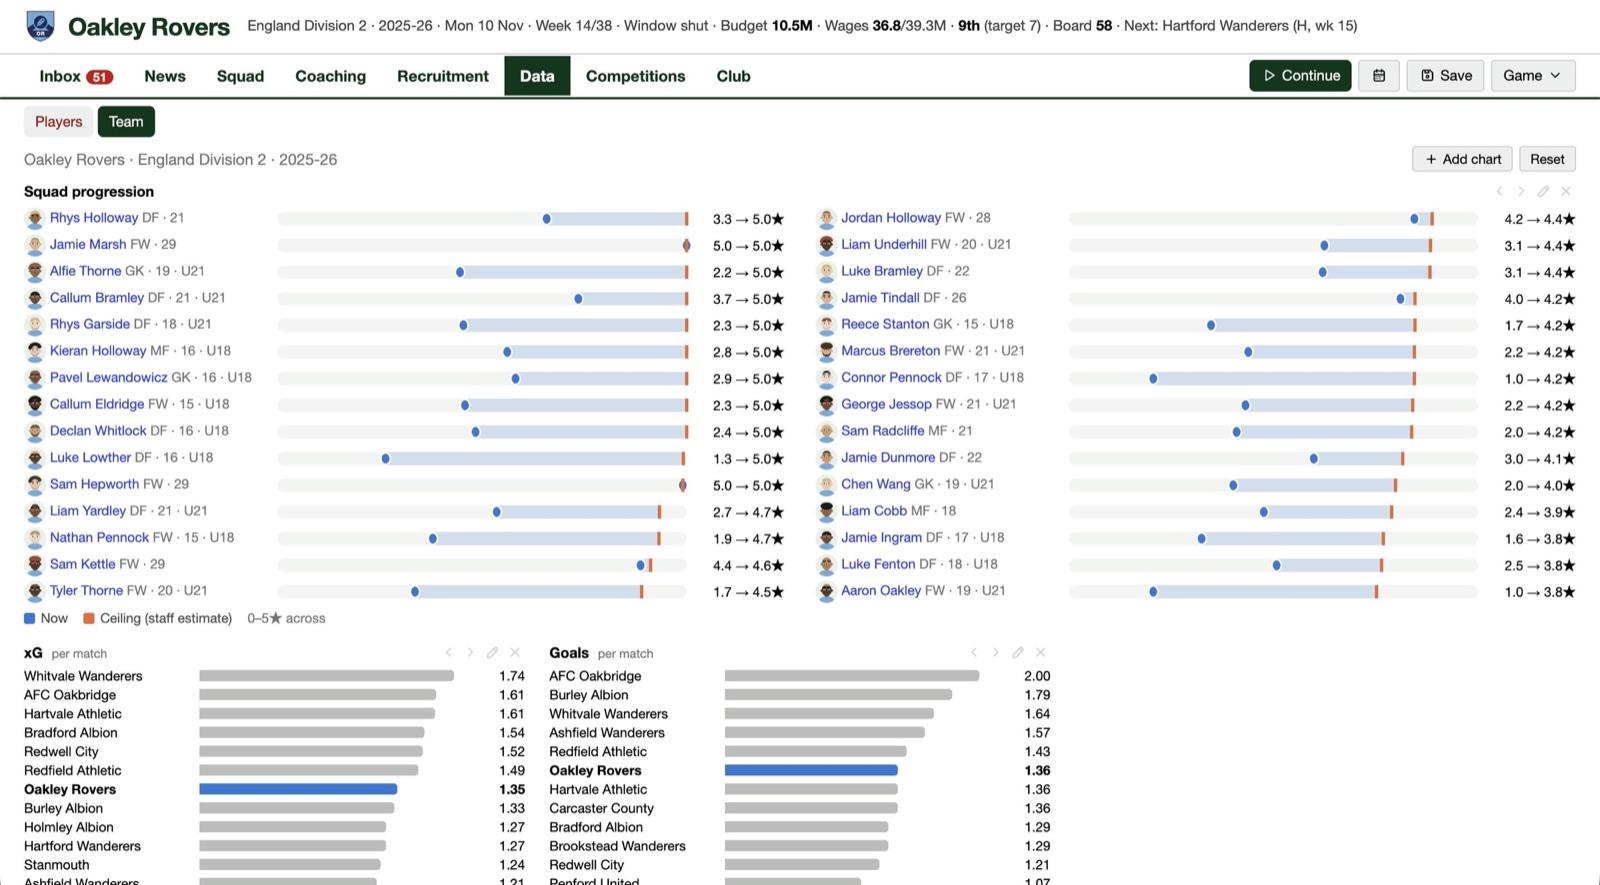Open the calendar icon button
This screenshot has width=1600, height=885.
1379,76
